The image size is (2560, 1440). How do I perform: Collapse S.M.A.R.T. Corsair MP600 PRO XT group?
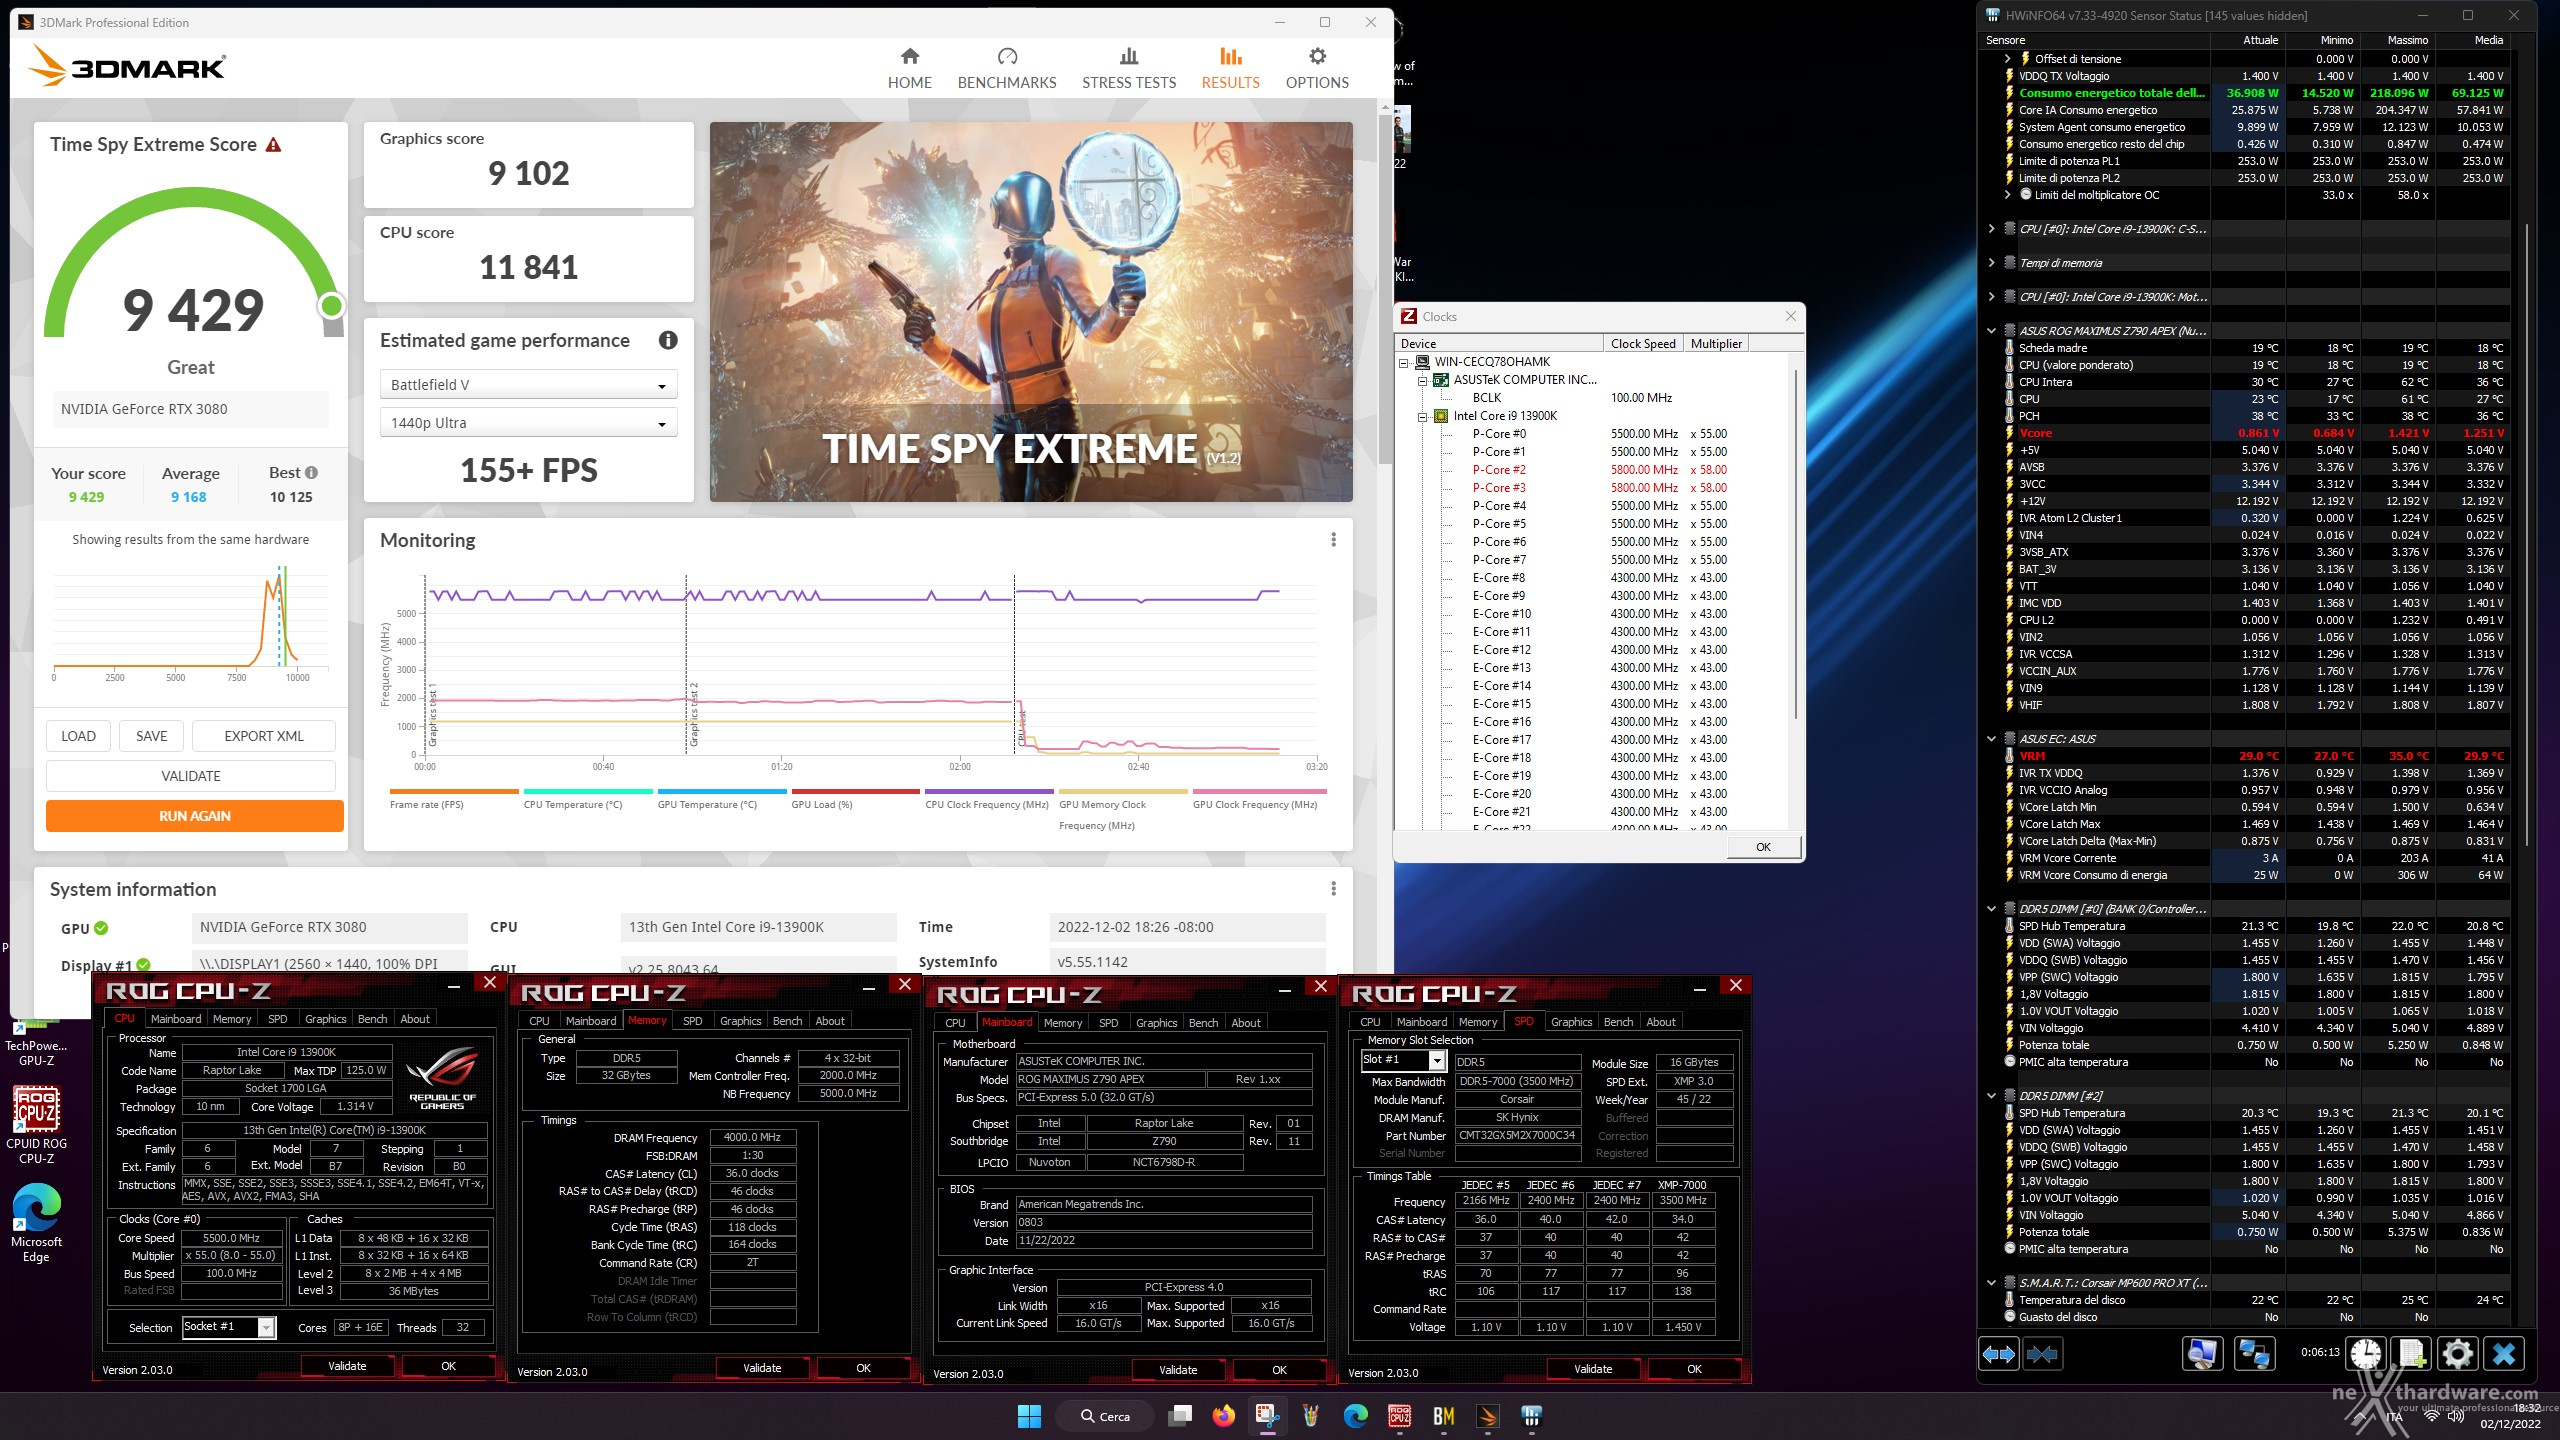tap(1991, 1283)
